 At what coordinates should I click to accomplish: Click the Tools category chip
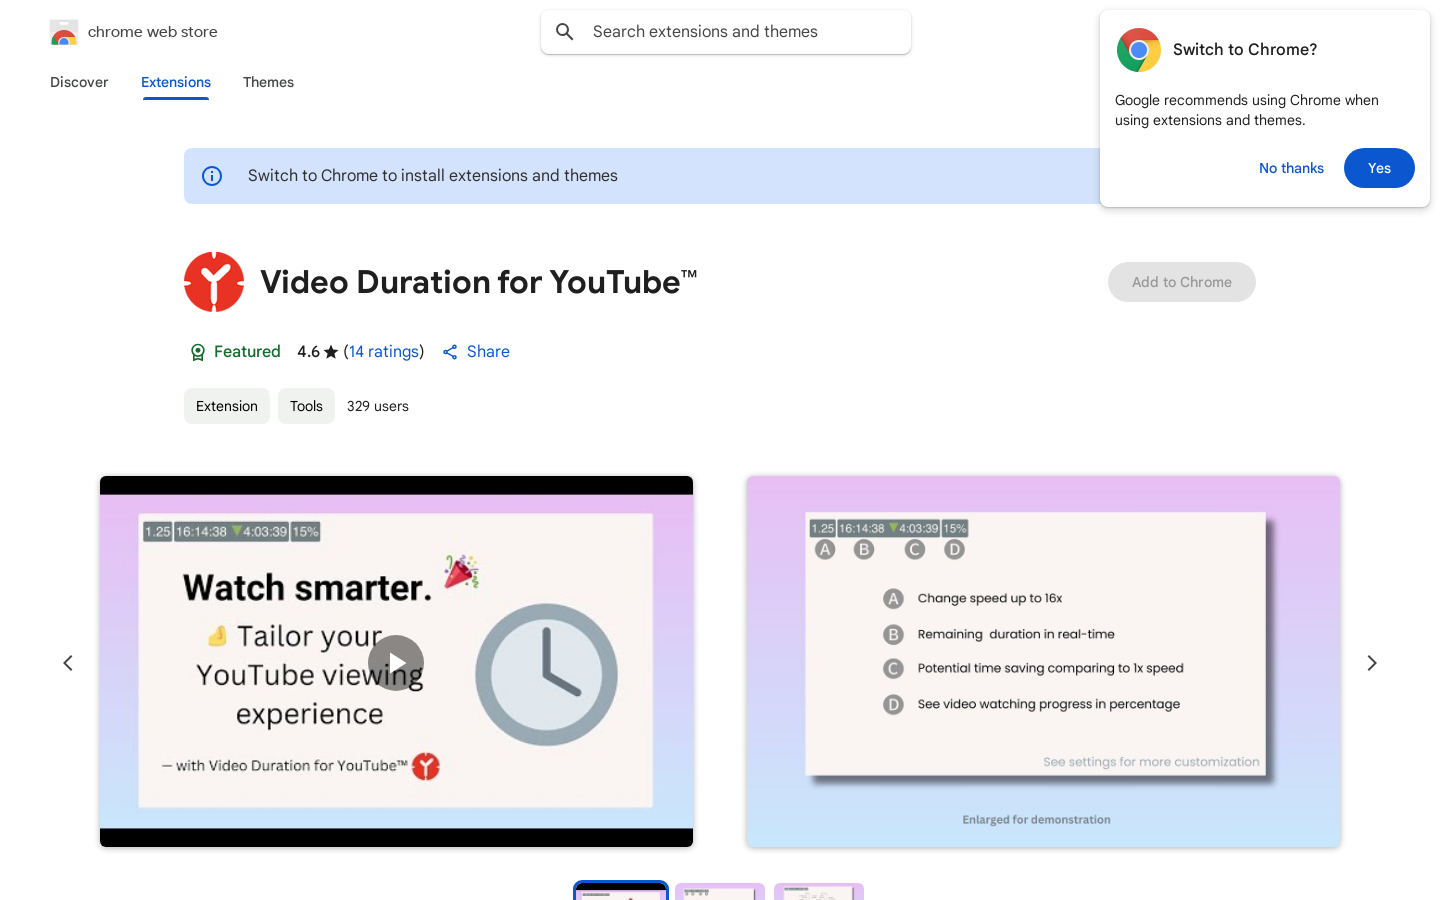(306, 406)
